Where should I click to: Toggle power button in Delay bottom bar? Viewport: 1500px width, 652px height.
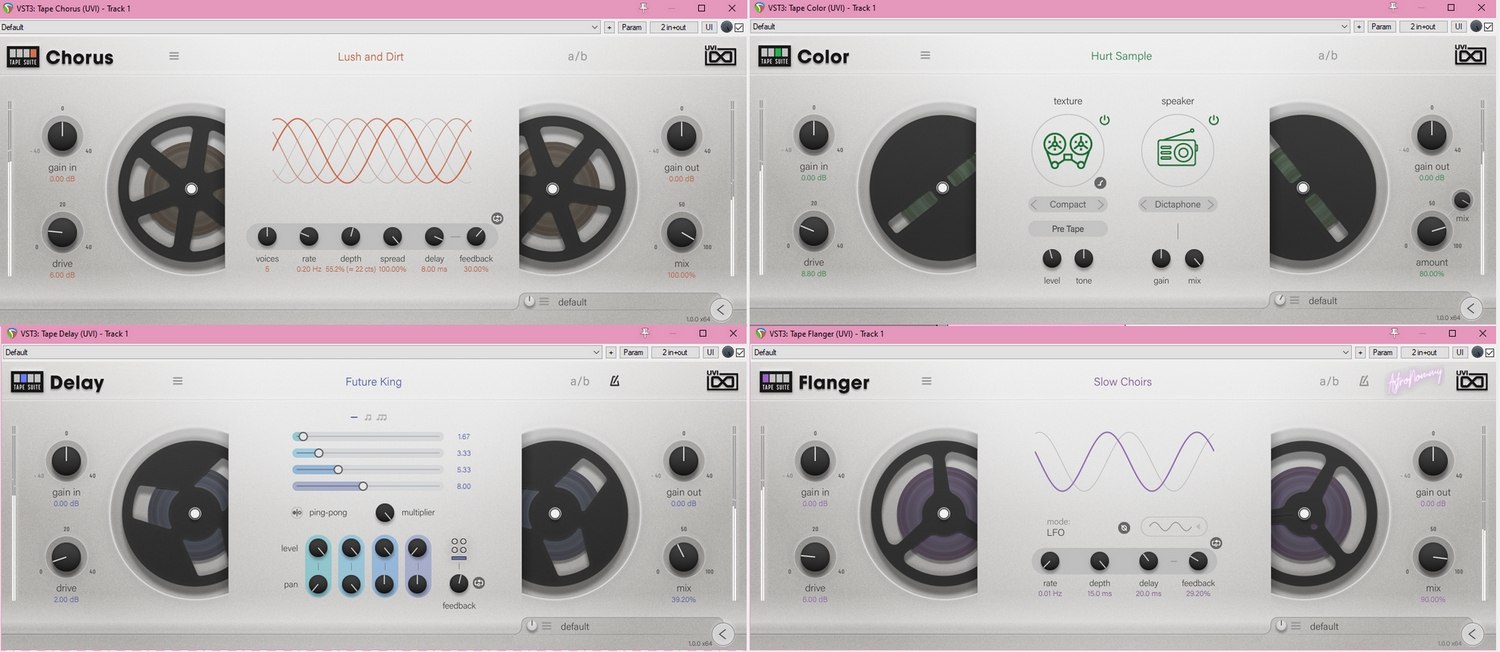point(532,626)
